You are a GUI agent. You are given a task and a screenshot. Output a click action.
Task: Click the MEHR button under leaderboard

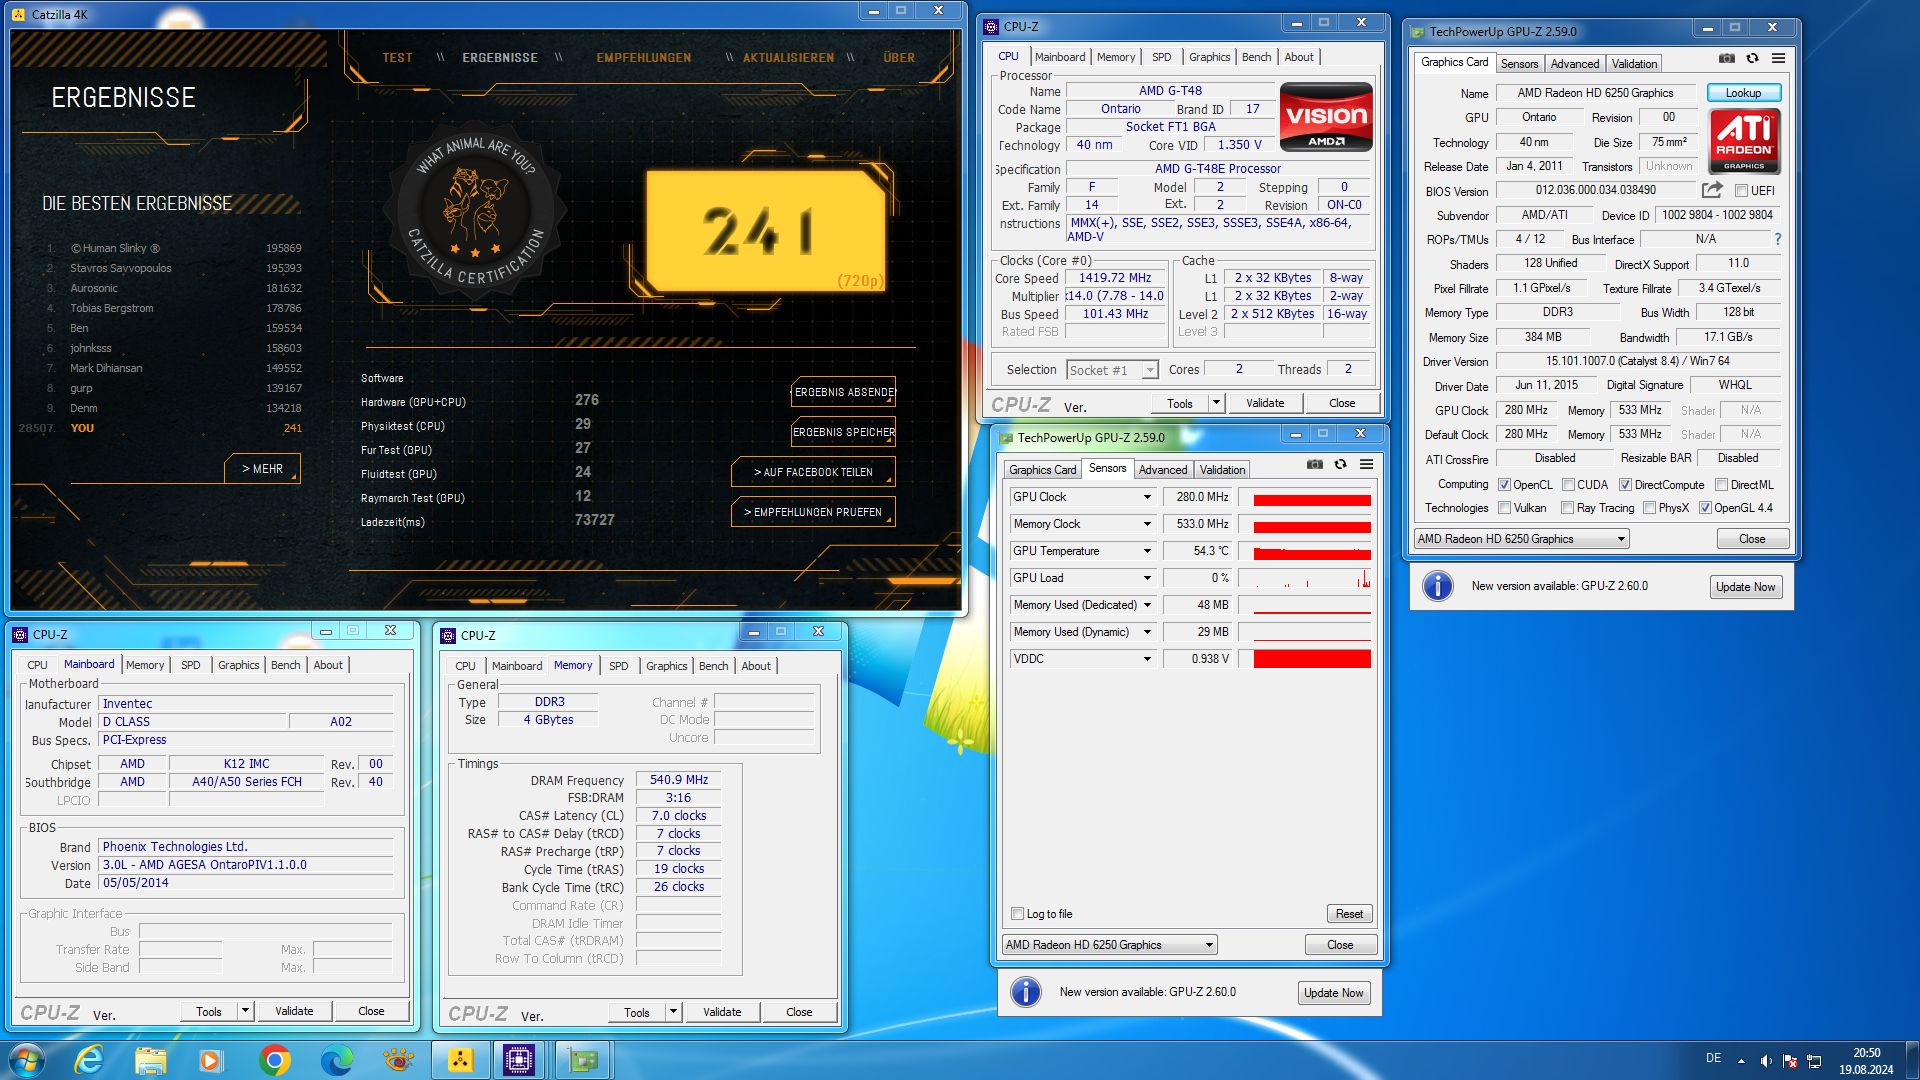coord(262,468)
